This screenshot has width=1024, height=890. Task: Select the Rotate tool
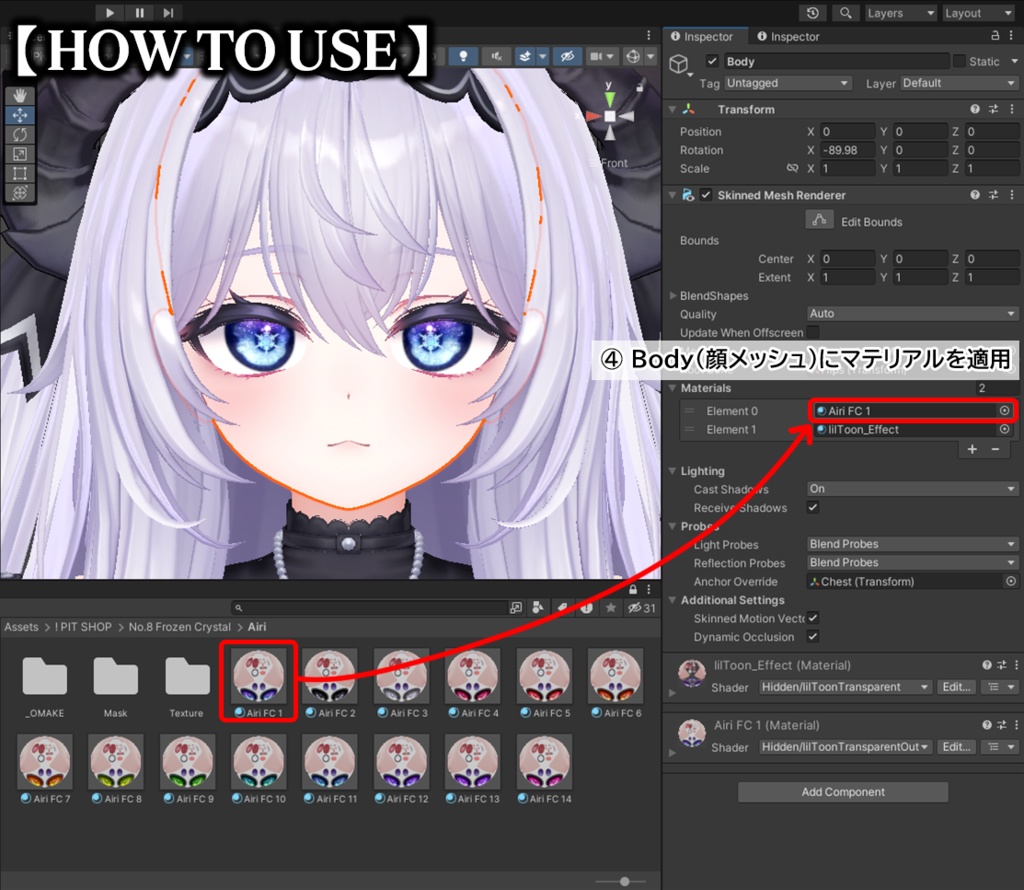coord(20,135)
